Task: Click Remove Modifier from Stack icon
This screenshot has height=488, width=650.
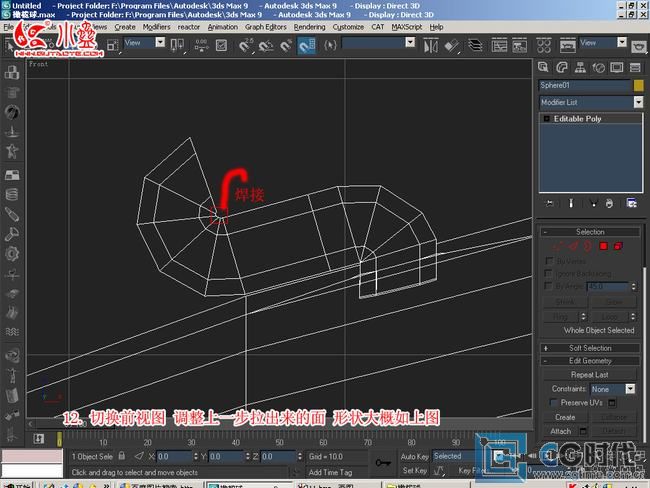Action: tap(609, 203)
